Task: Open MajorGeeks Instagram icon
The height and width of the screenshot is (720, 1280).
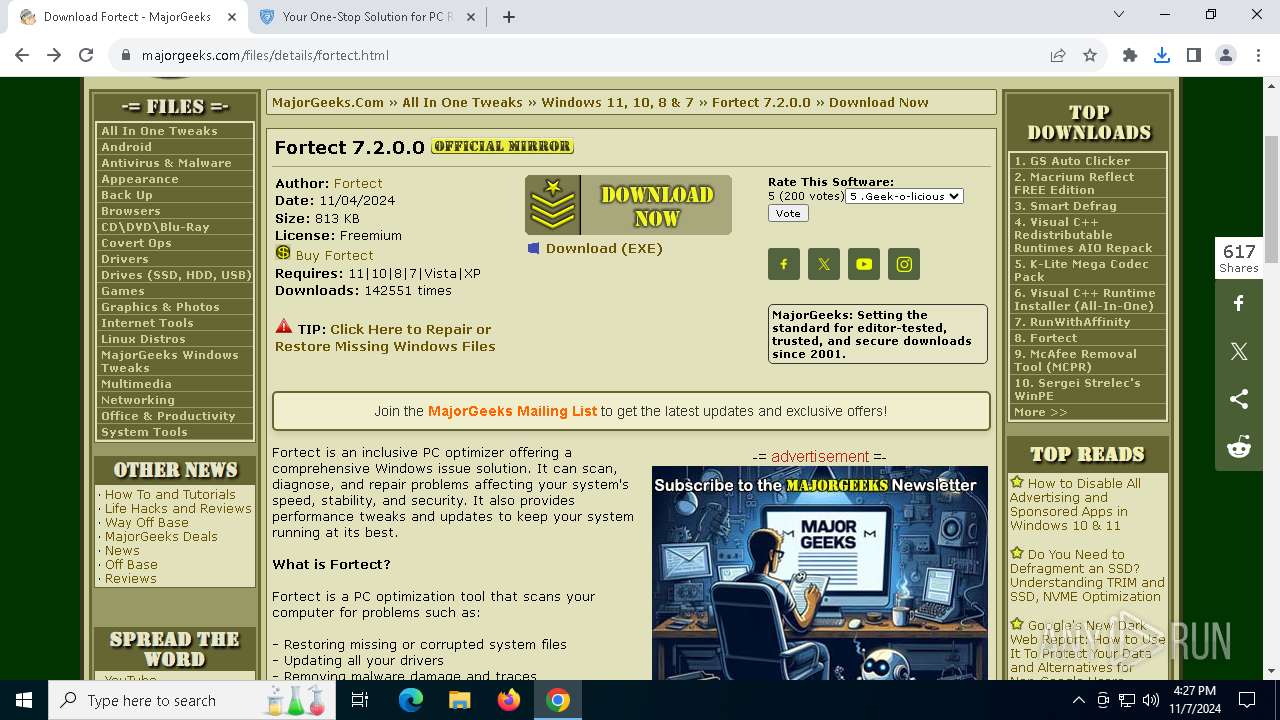Action: click(x=904, y=264)
